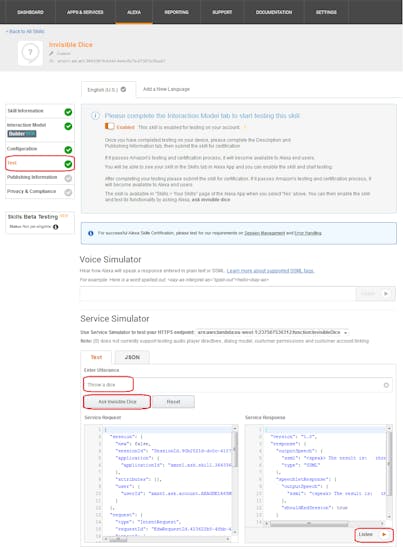Image resolution: width=403 pixels, height=555 pixels.
Task: Select the English (U.S.) language tab
Action: point(108,90)
